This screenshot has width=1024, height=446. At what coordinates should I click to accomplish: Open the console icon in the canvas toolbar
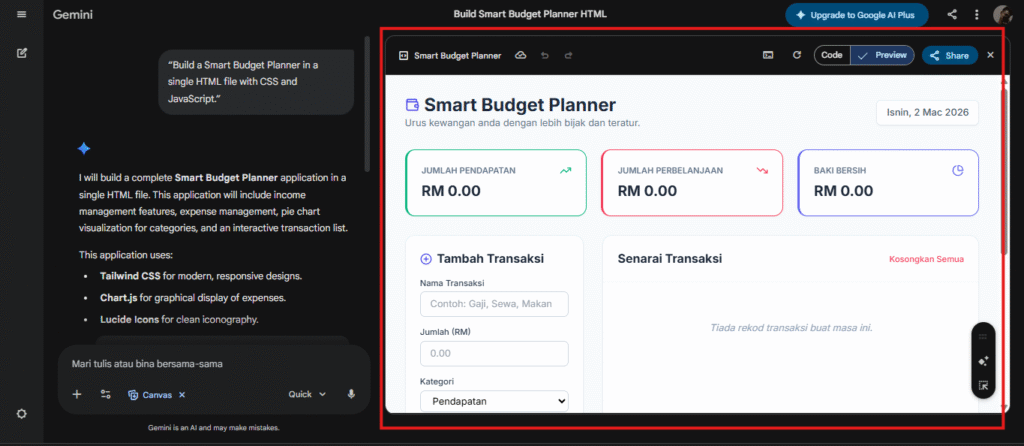768,55
